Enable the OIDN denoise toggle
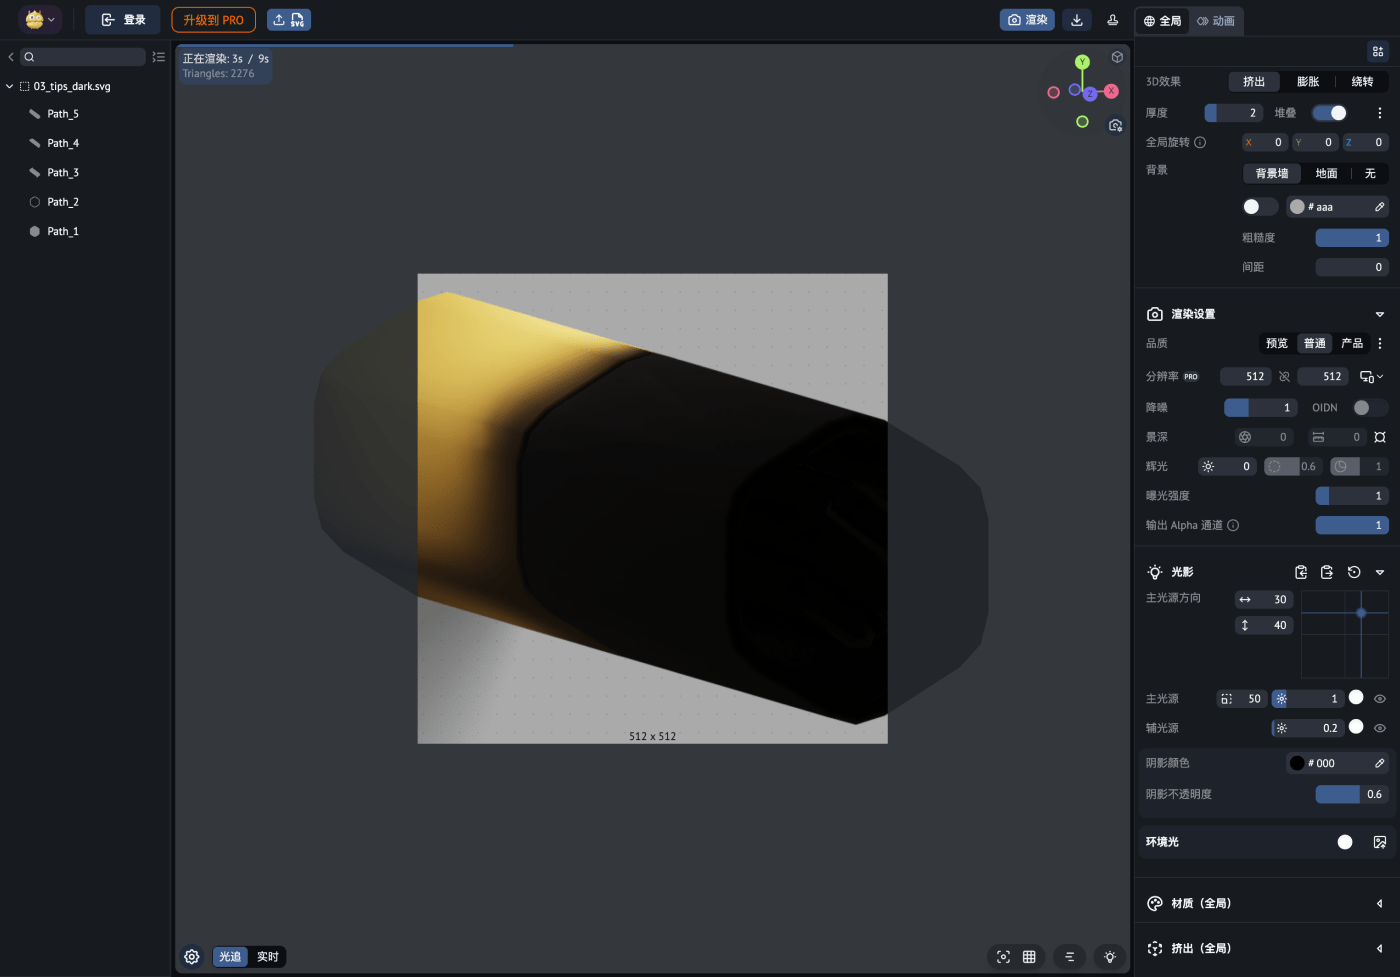The width and height of the screenshot is (1400, 977). pyautogui.click(x=1369, y=408)
